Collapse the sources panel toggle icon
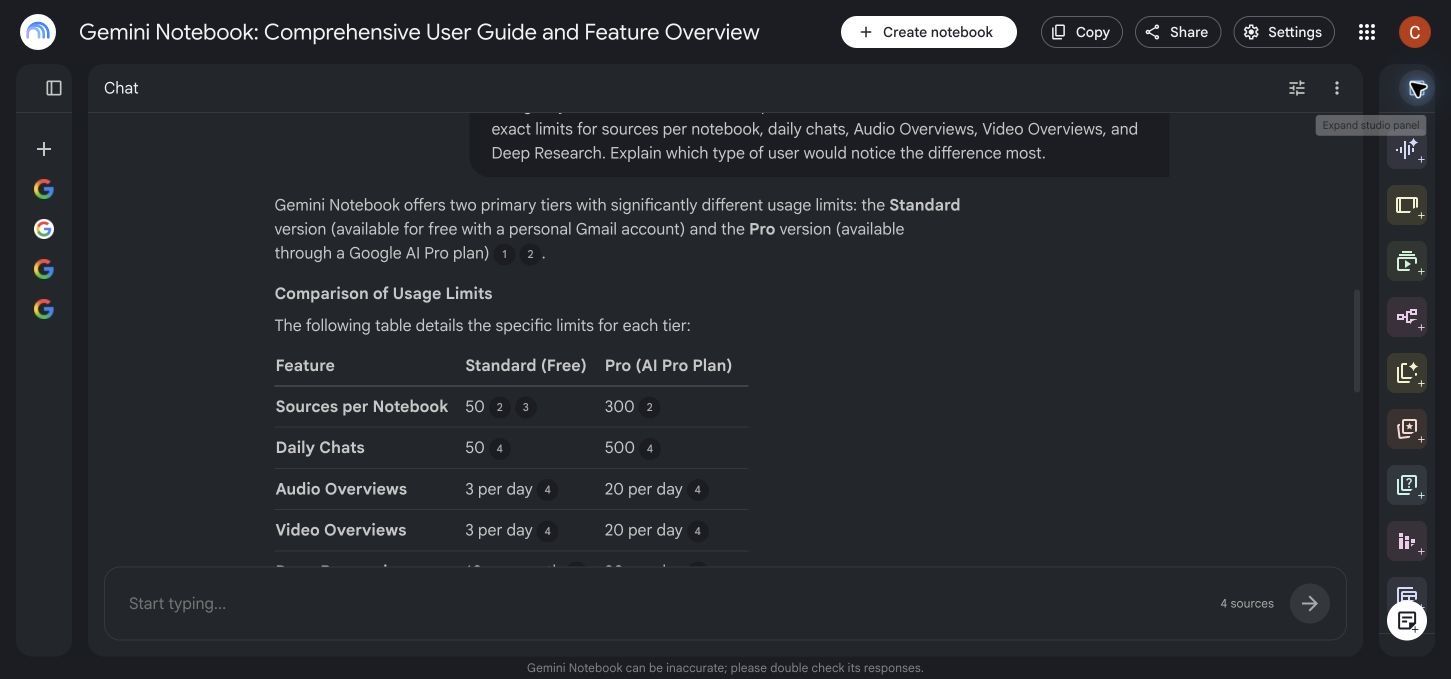The height and width of the screenshot is (679, 1451). tap(54, 88)
